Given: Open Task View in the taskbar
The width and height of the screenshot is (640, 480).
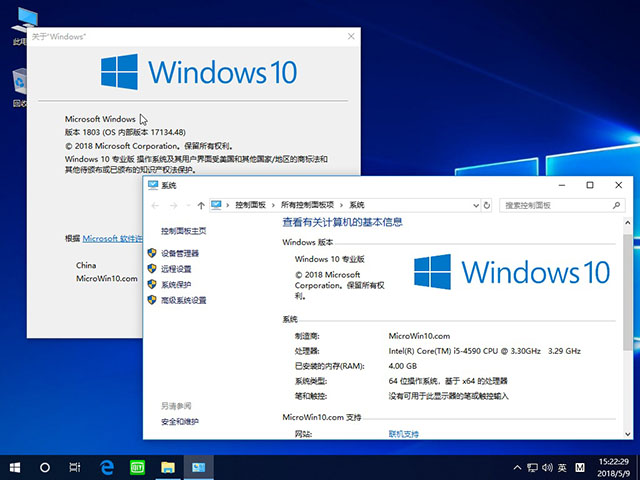Looking at the screenshot, I should pos(75,467).
